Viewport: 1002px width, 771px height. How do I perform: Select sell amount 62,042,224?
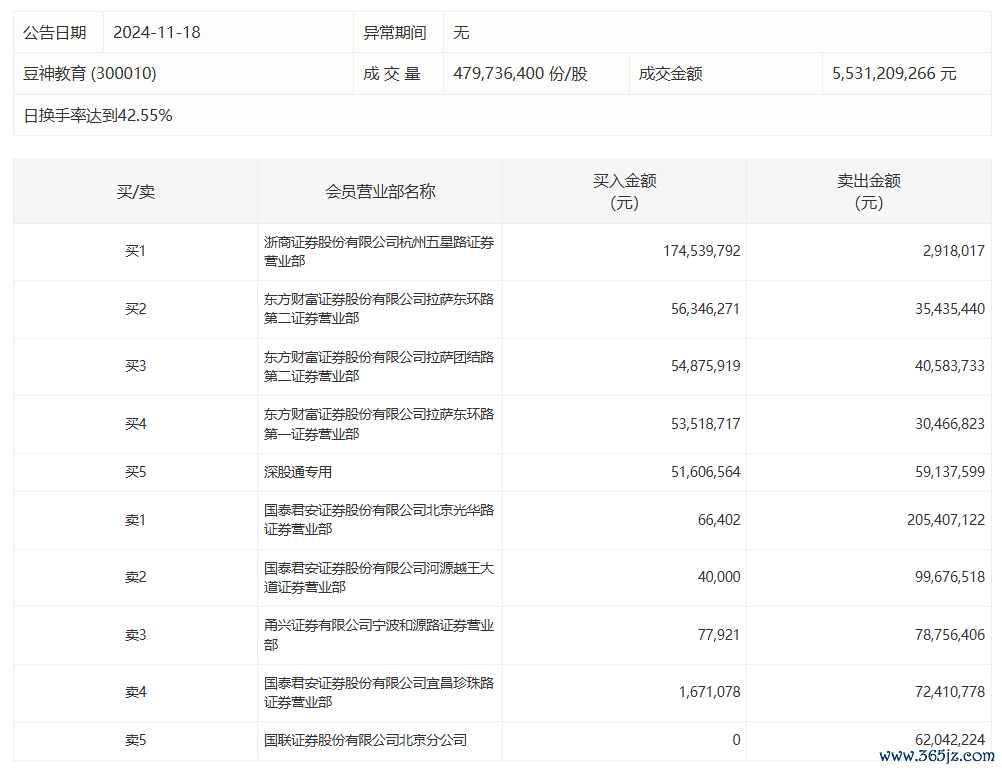tap(950, 740)
